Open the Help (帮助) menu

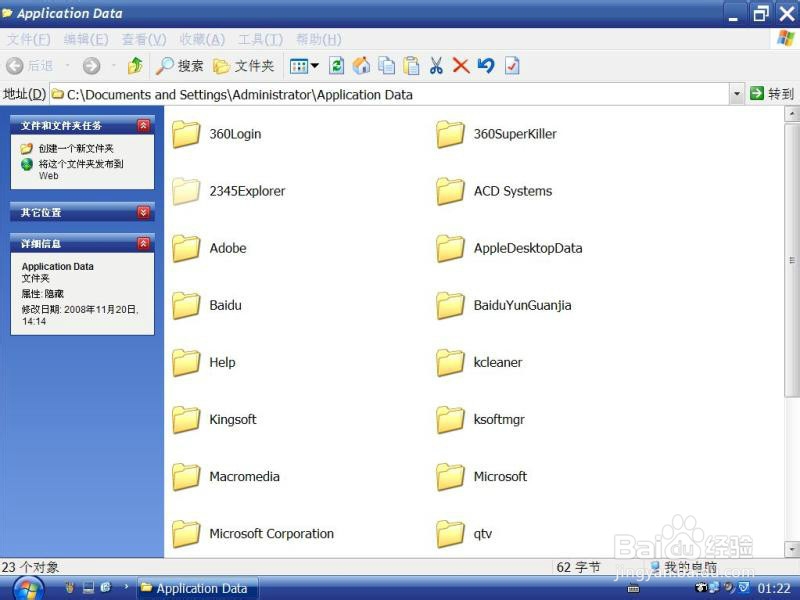pyautogui.click(x=318, y=39)
